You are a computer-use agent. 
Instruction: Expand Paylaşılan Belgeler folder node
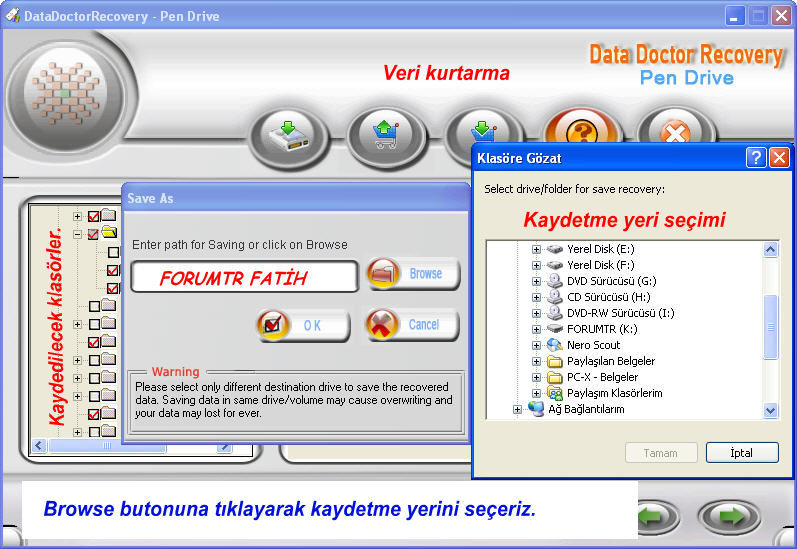pyautogui.click(x=536, y=361)
